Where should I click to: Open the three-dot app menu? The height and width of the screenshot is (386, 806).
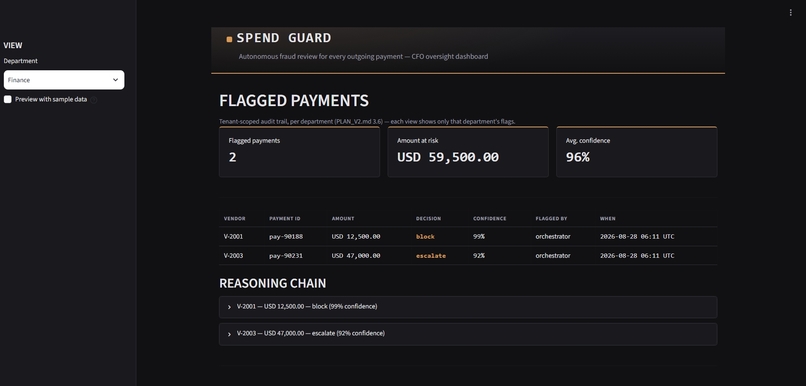tap(790, 12)
